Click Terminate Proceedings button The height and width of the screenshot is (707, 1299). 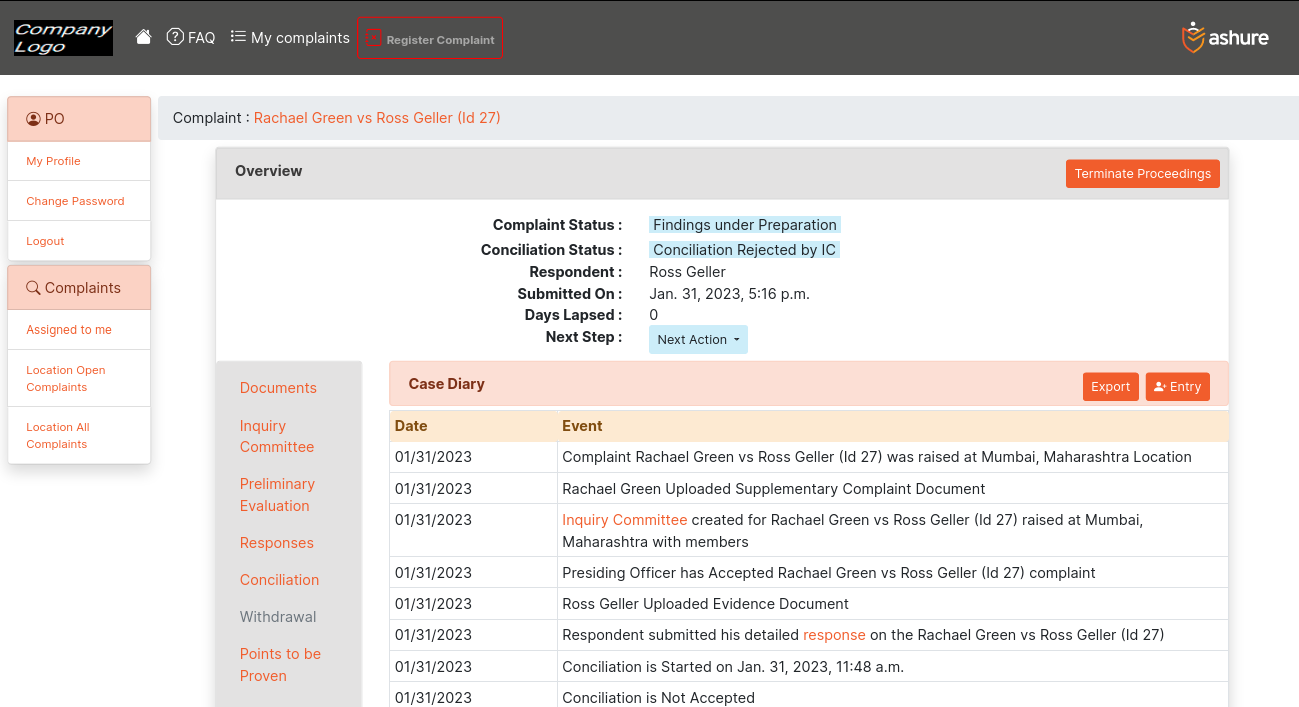click(x=1142, y=173)
